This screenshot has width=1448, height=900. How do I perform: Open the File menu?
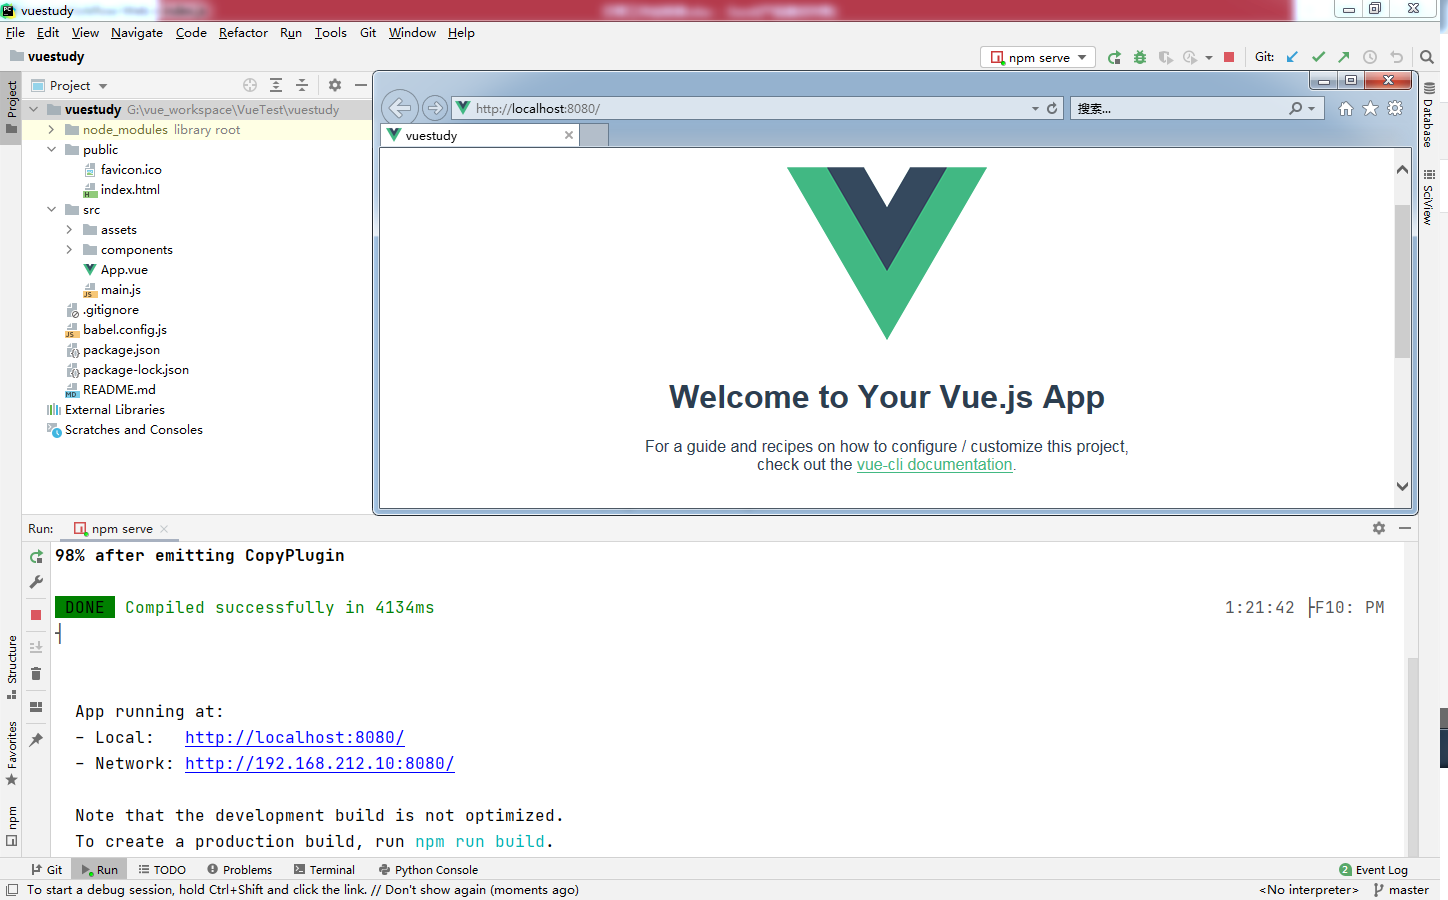coord(15,33)
